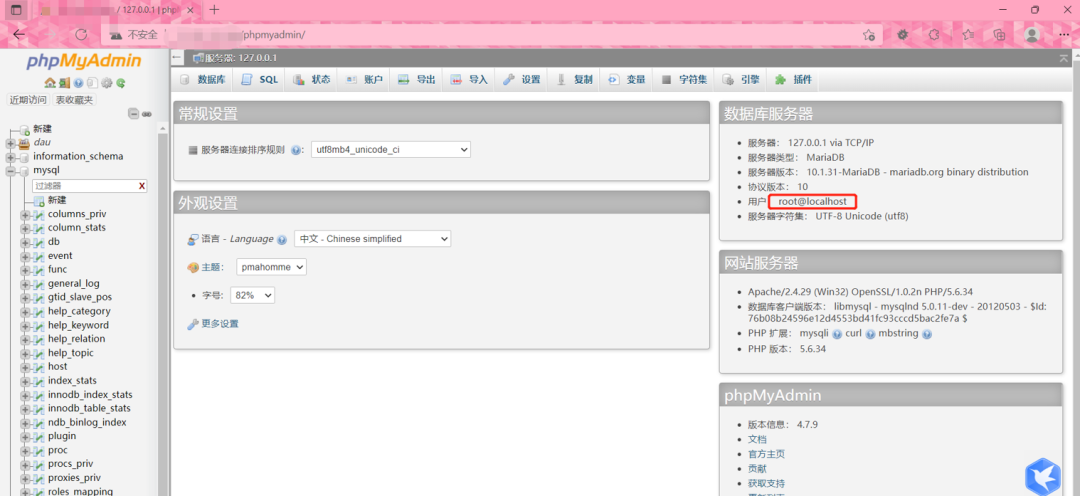Open server connection collation utf8mb4_unicode_ci dropdown
The image size is (1080, 496).
tap(391, 149)
